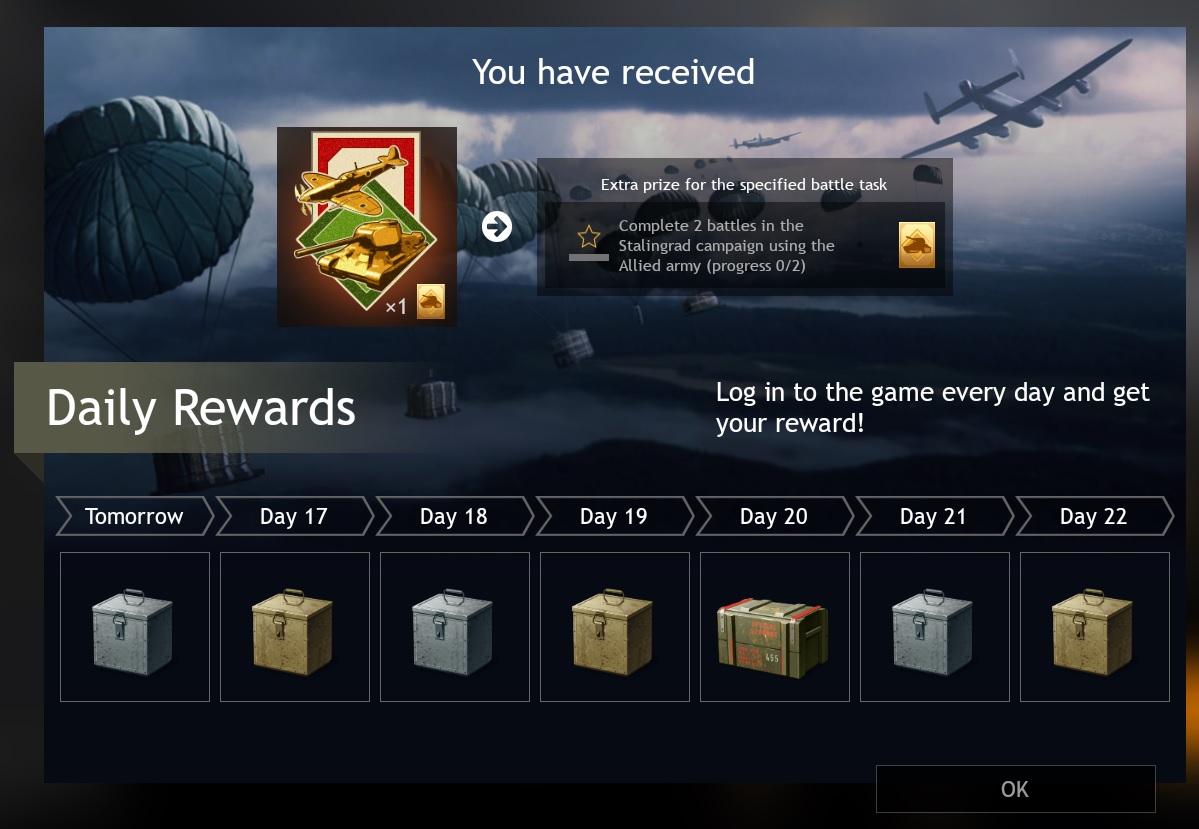1199x829 pixels.
Task: Select the Day 19 golden box
Action: (614, 627)
